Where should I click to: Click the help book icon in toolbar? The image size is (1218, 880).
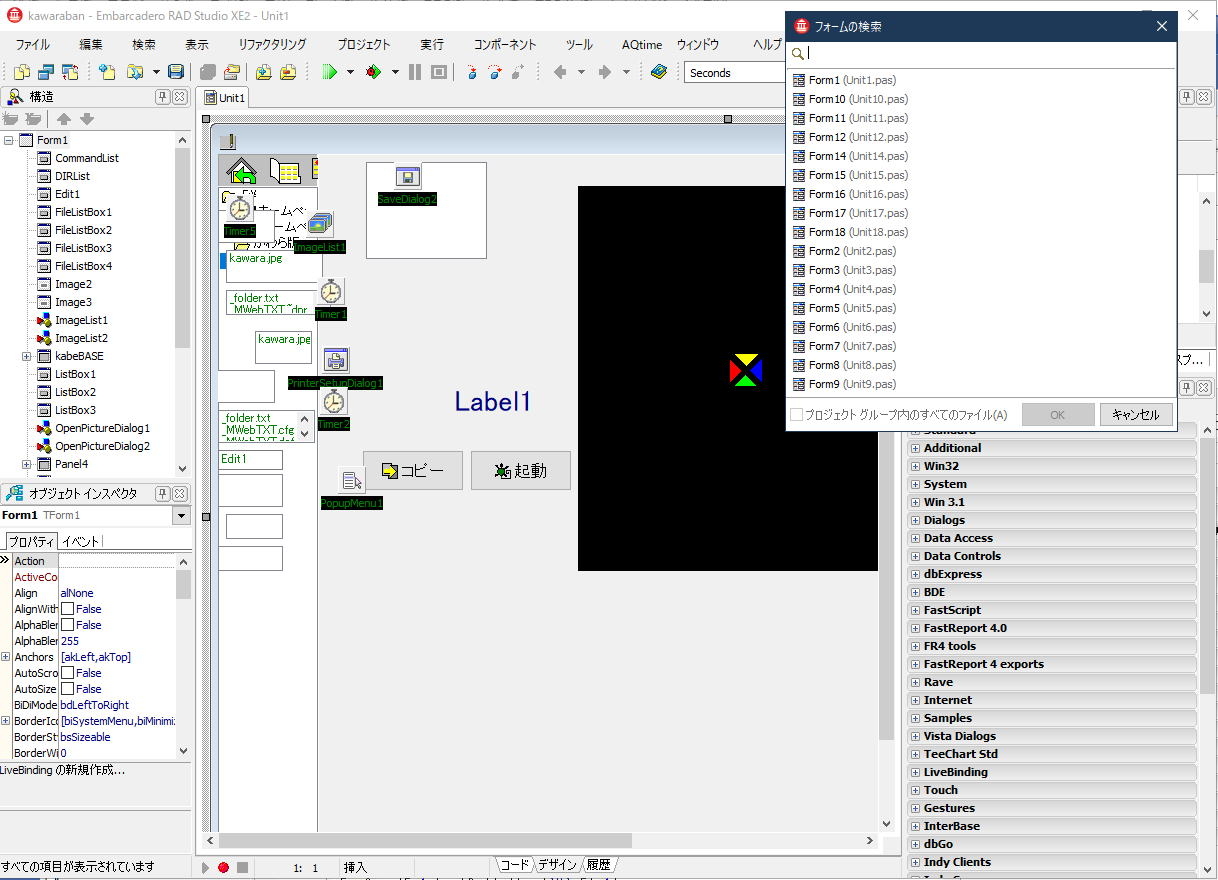[658, 72]
